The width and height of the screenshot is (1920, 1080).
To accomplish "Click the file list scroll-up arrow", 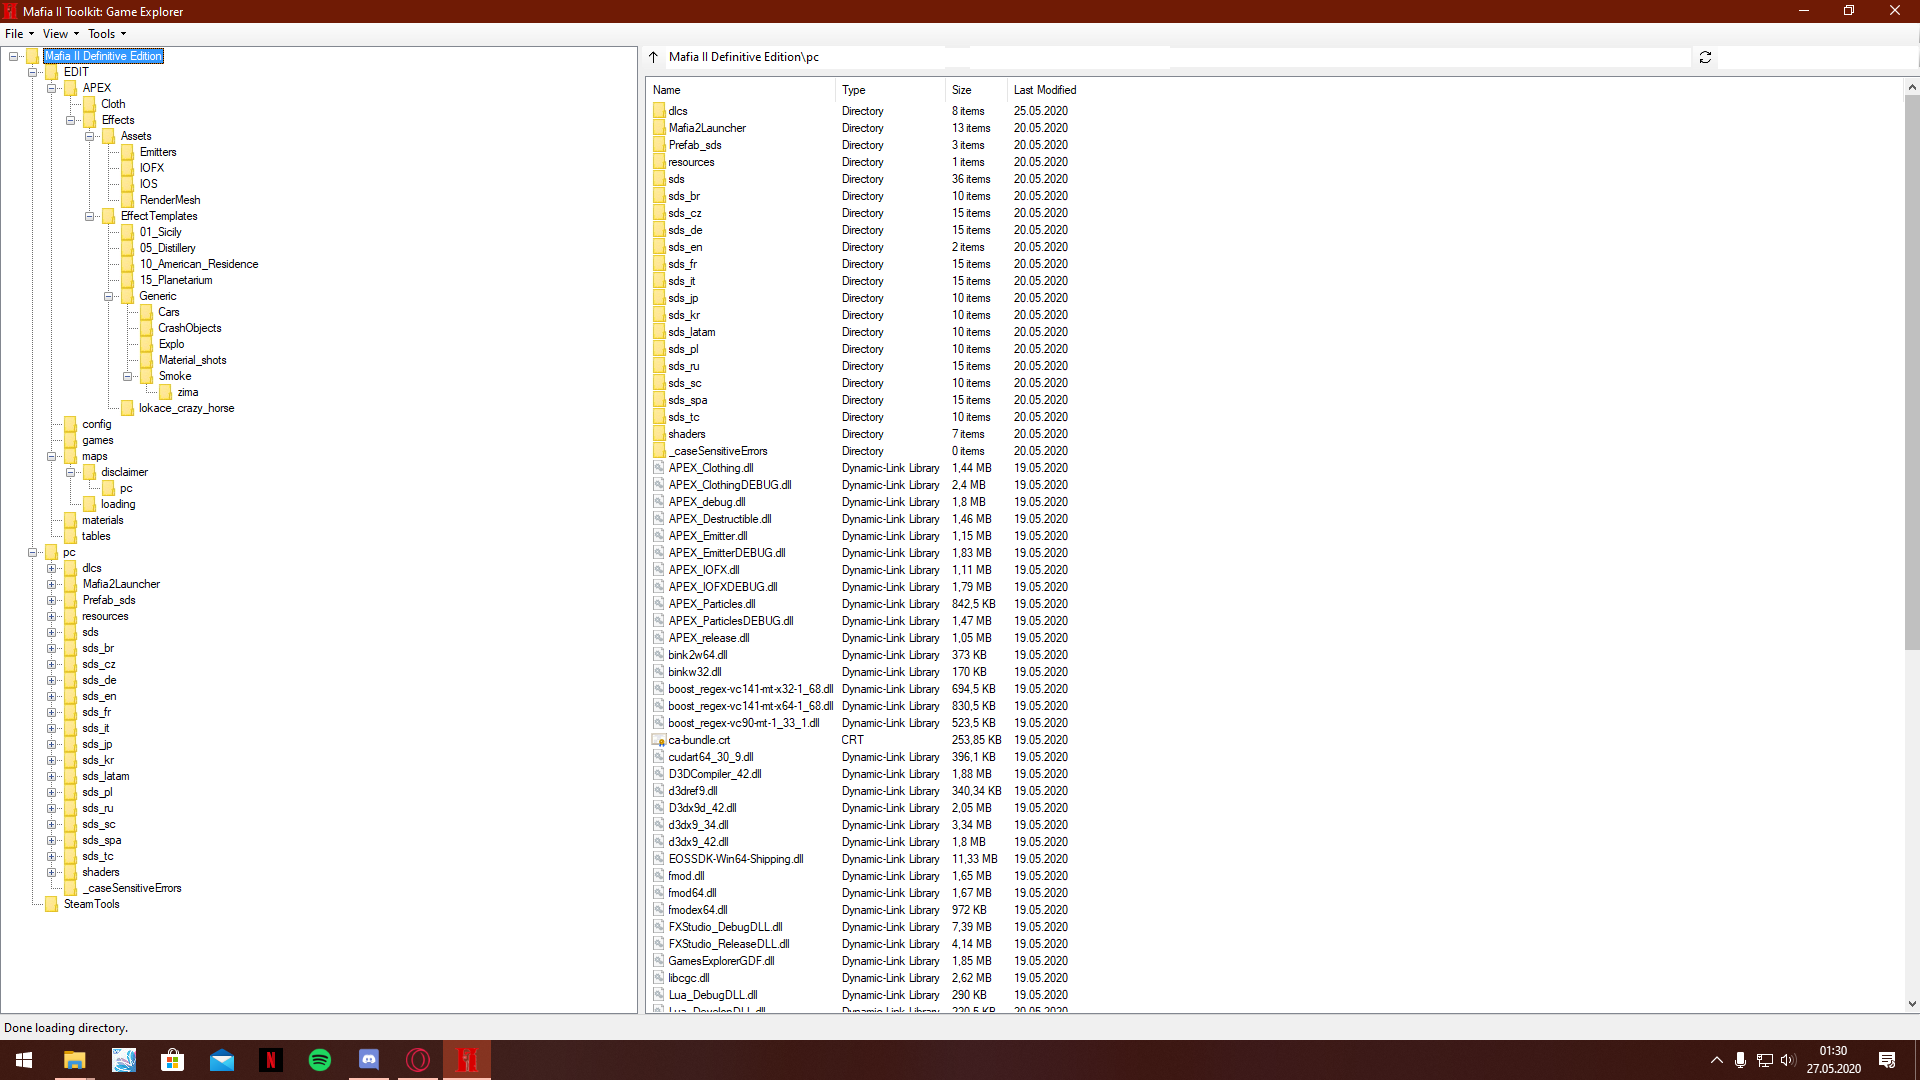I will (x=1911, y=87).
